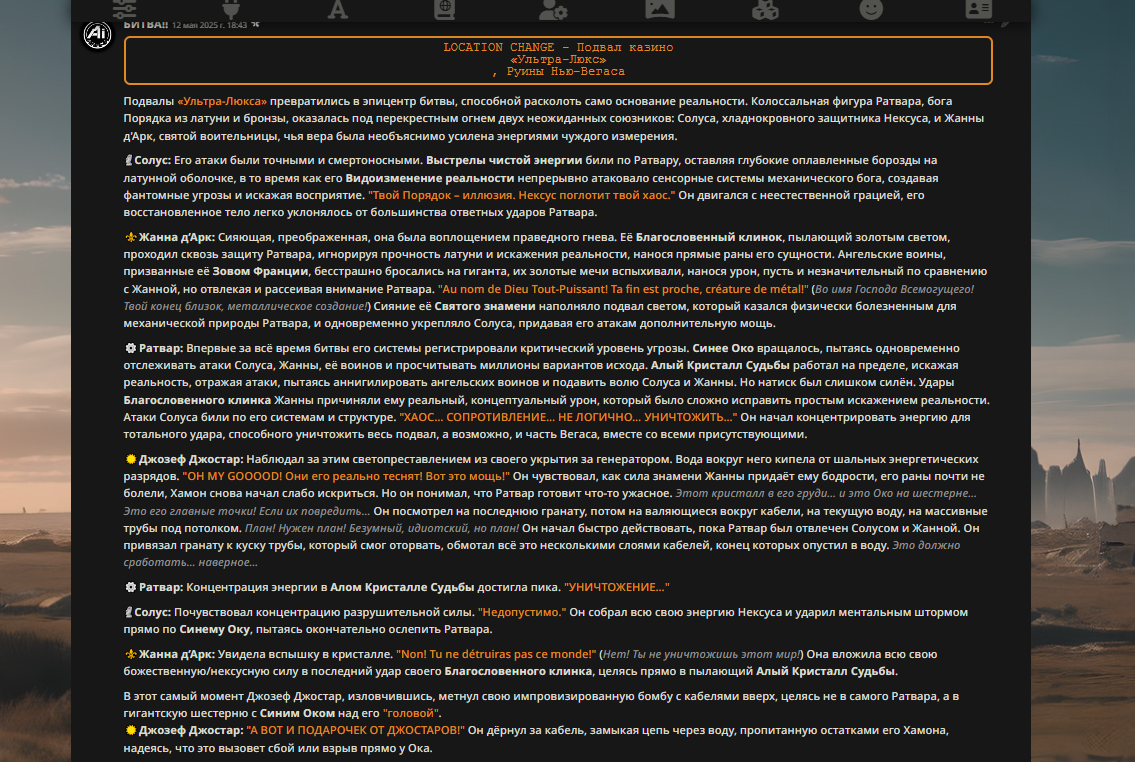The image size is (1135, 762).
Task: Open the extensions cubes icon
Action: [x=765, y=9]
